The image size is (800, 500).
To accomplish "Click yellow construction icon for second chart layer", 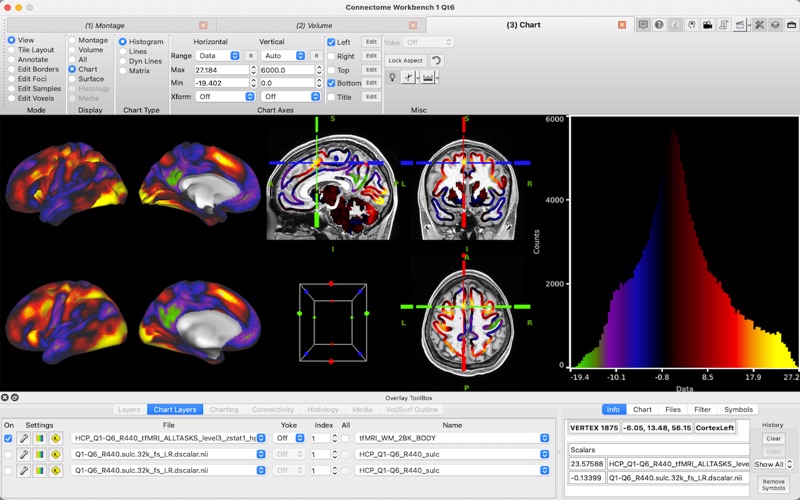I will pos(56,454).
